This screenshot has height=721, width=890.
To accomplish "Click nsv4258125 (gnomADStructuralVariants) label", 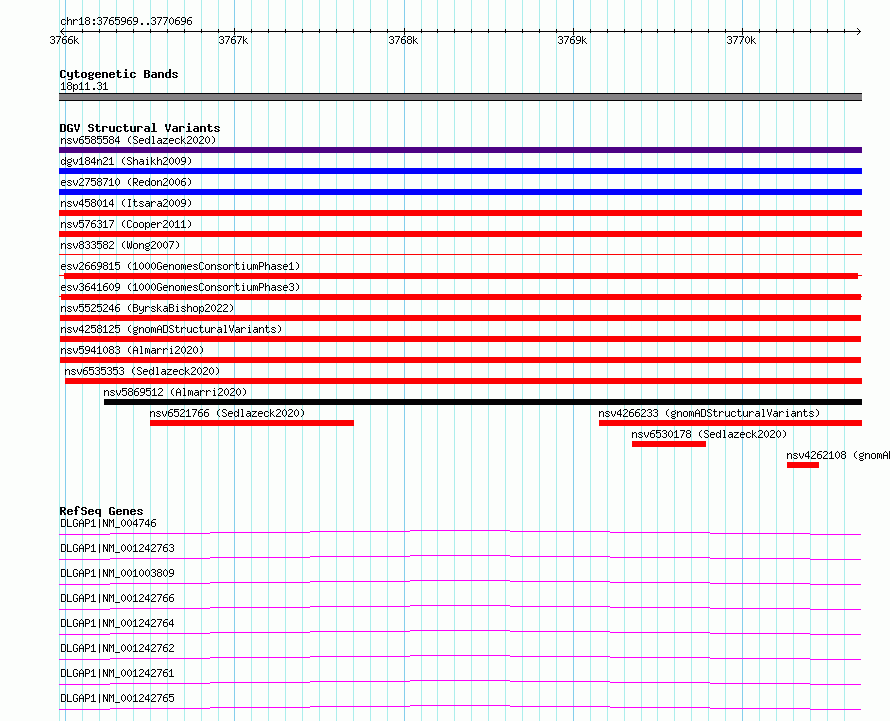I will pos(171,329).
